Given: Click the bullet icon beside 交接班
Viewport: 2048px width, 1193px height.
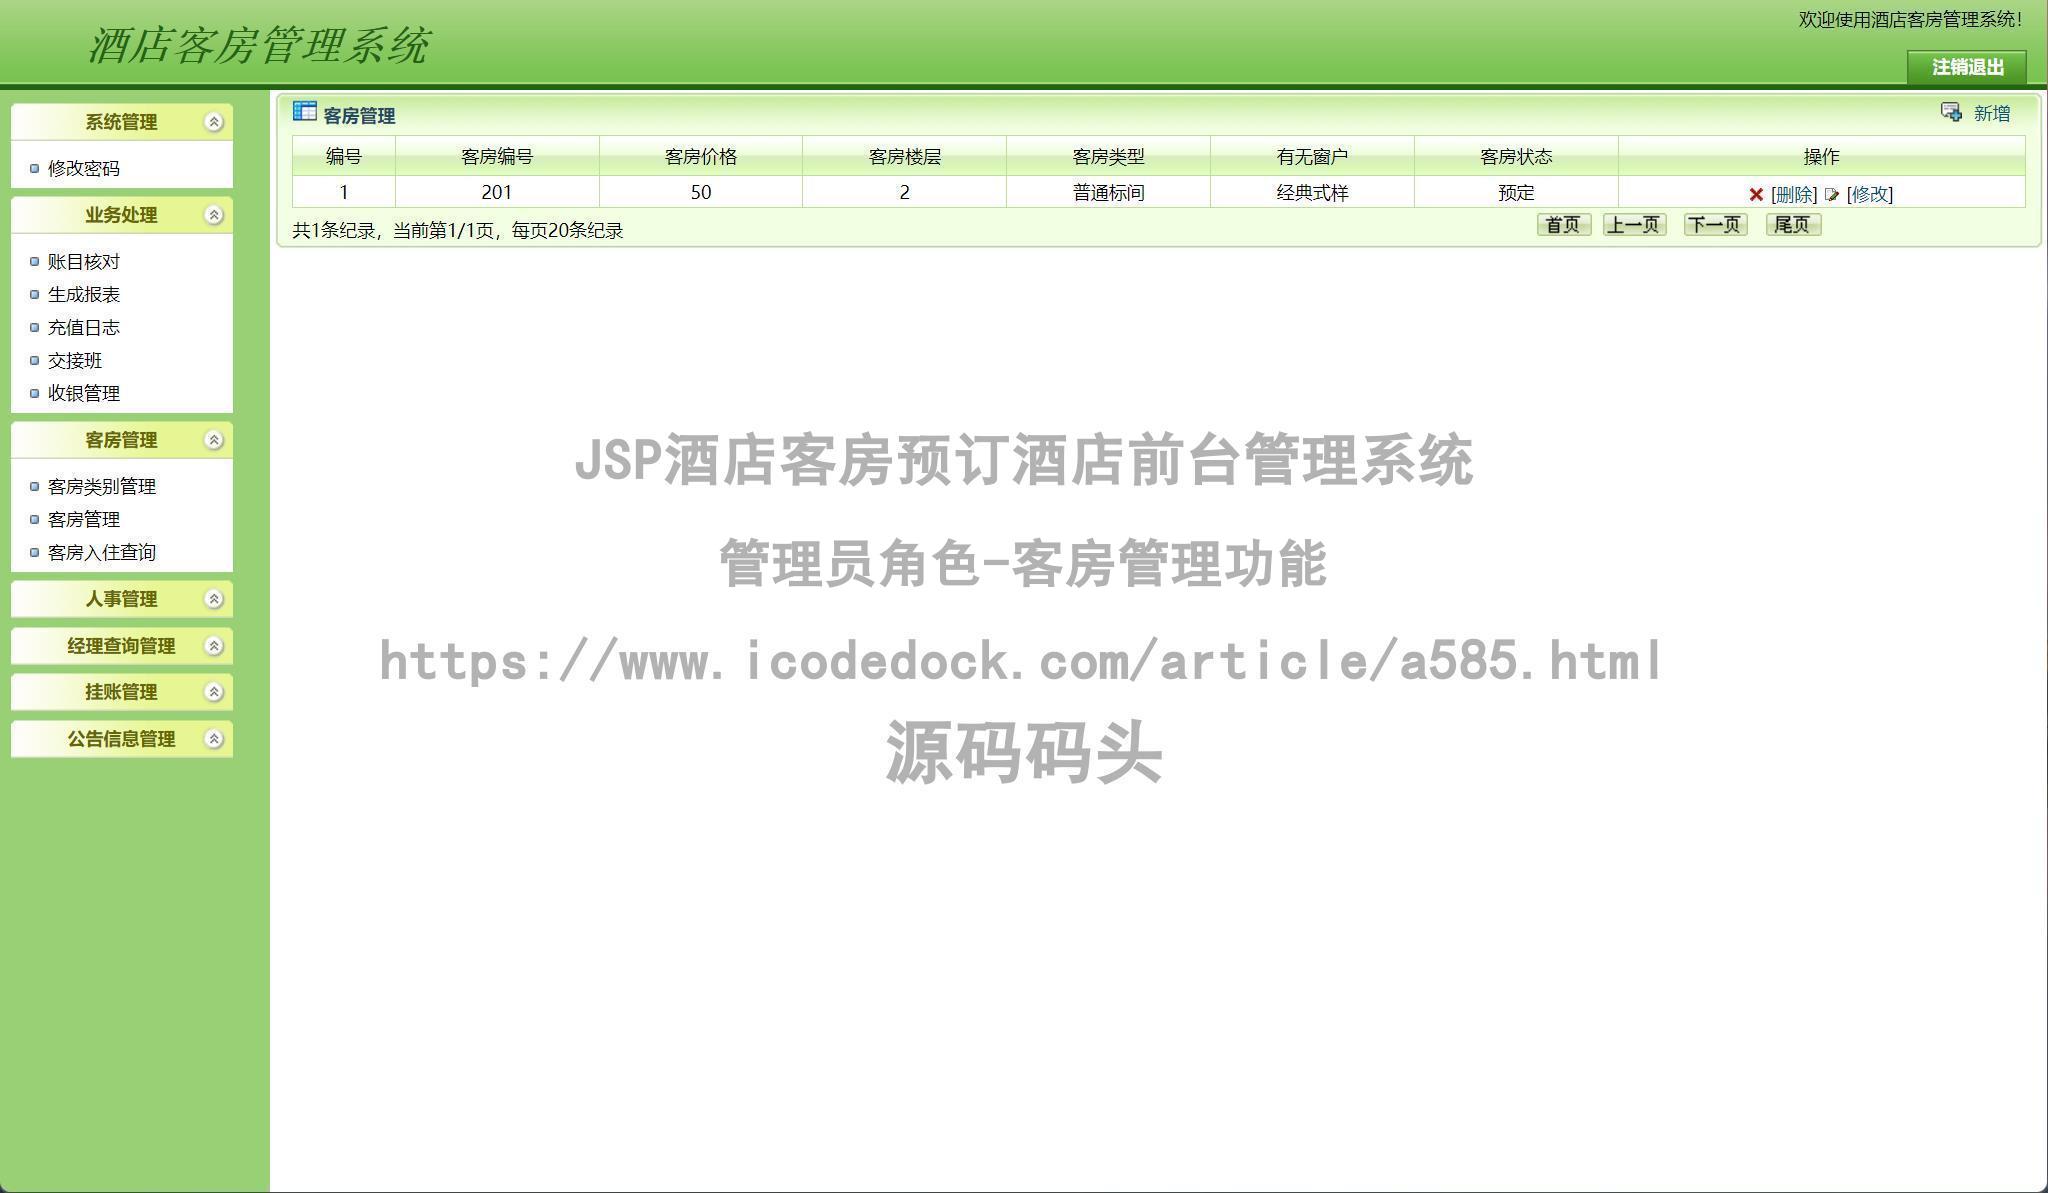Looking at the screenshot, I should pyautogui.click(x=33, y=360).
